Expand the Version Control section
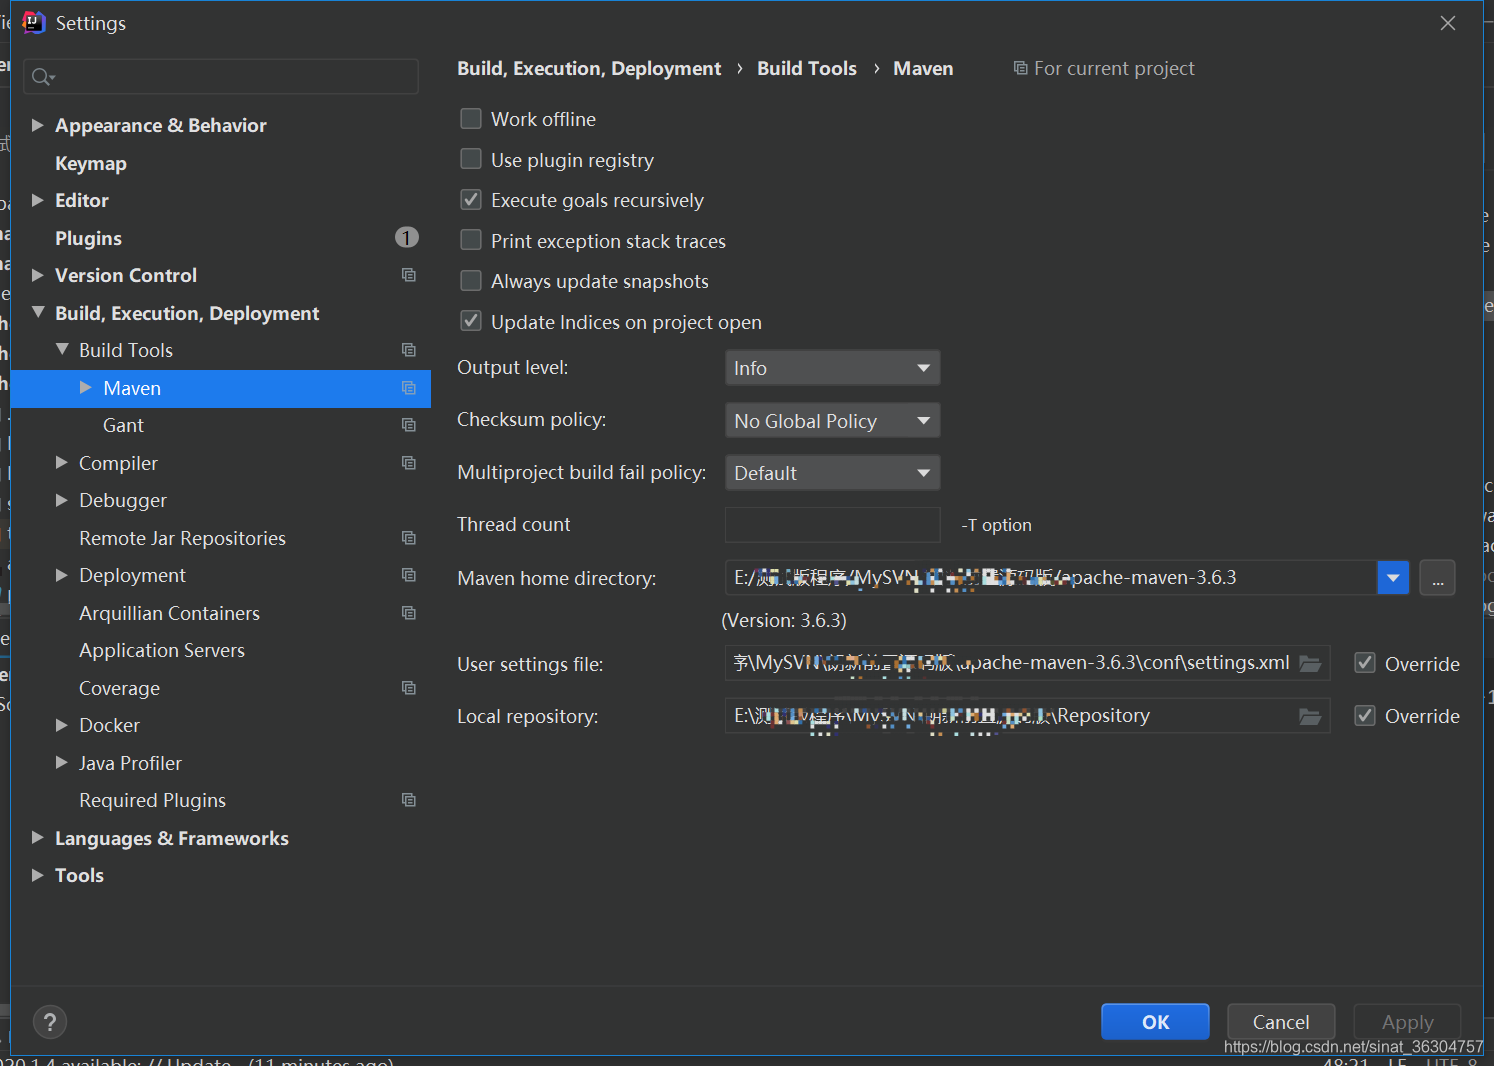This screenshot has width=1494, height=1066. [x=37, y=275]
